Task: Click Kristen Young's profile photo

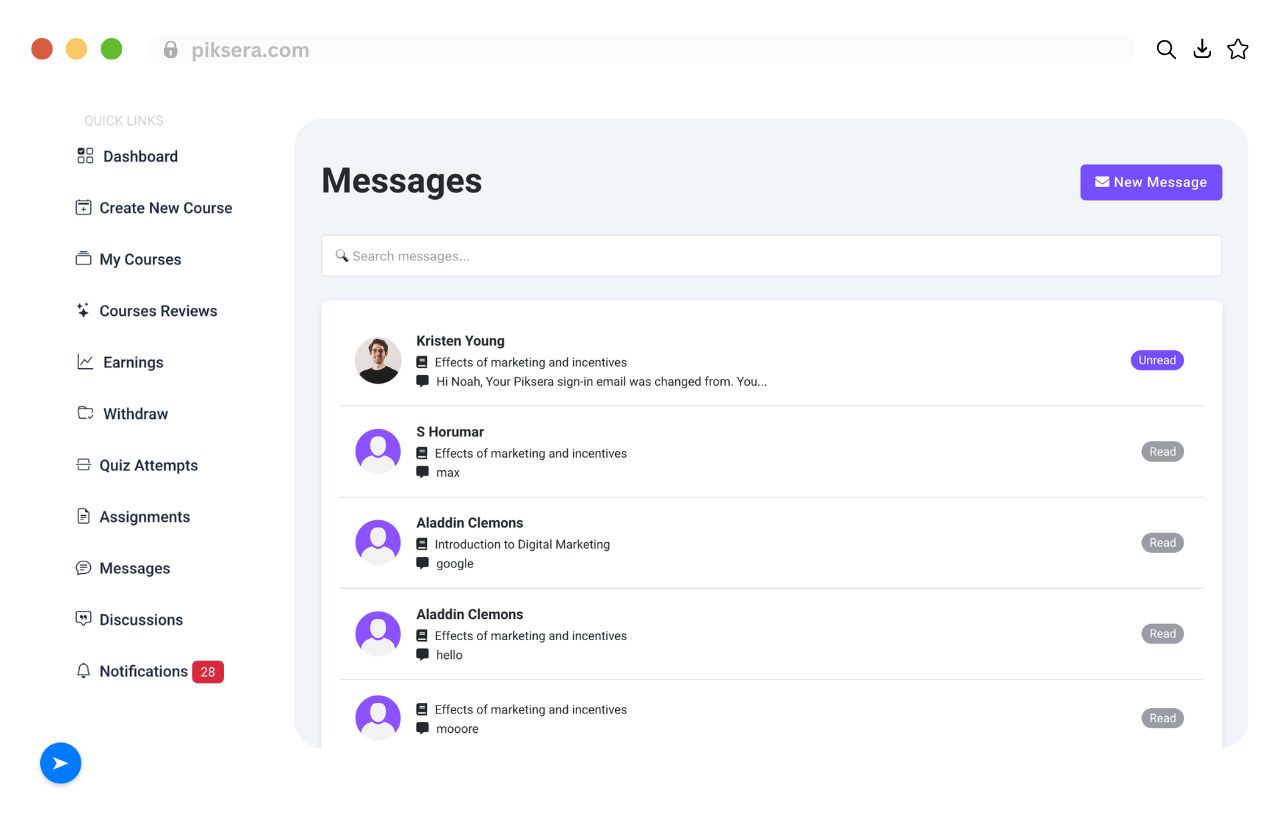Action: (378, 360)
